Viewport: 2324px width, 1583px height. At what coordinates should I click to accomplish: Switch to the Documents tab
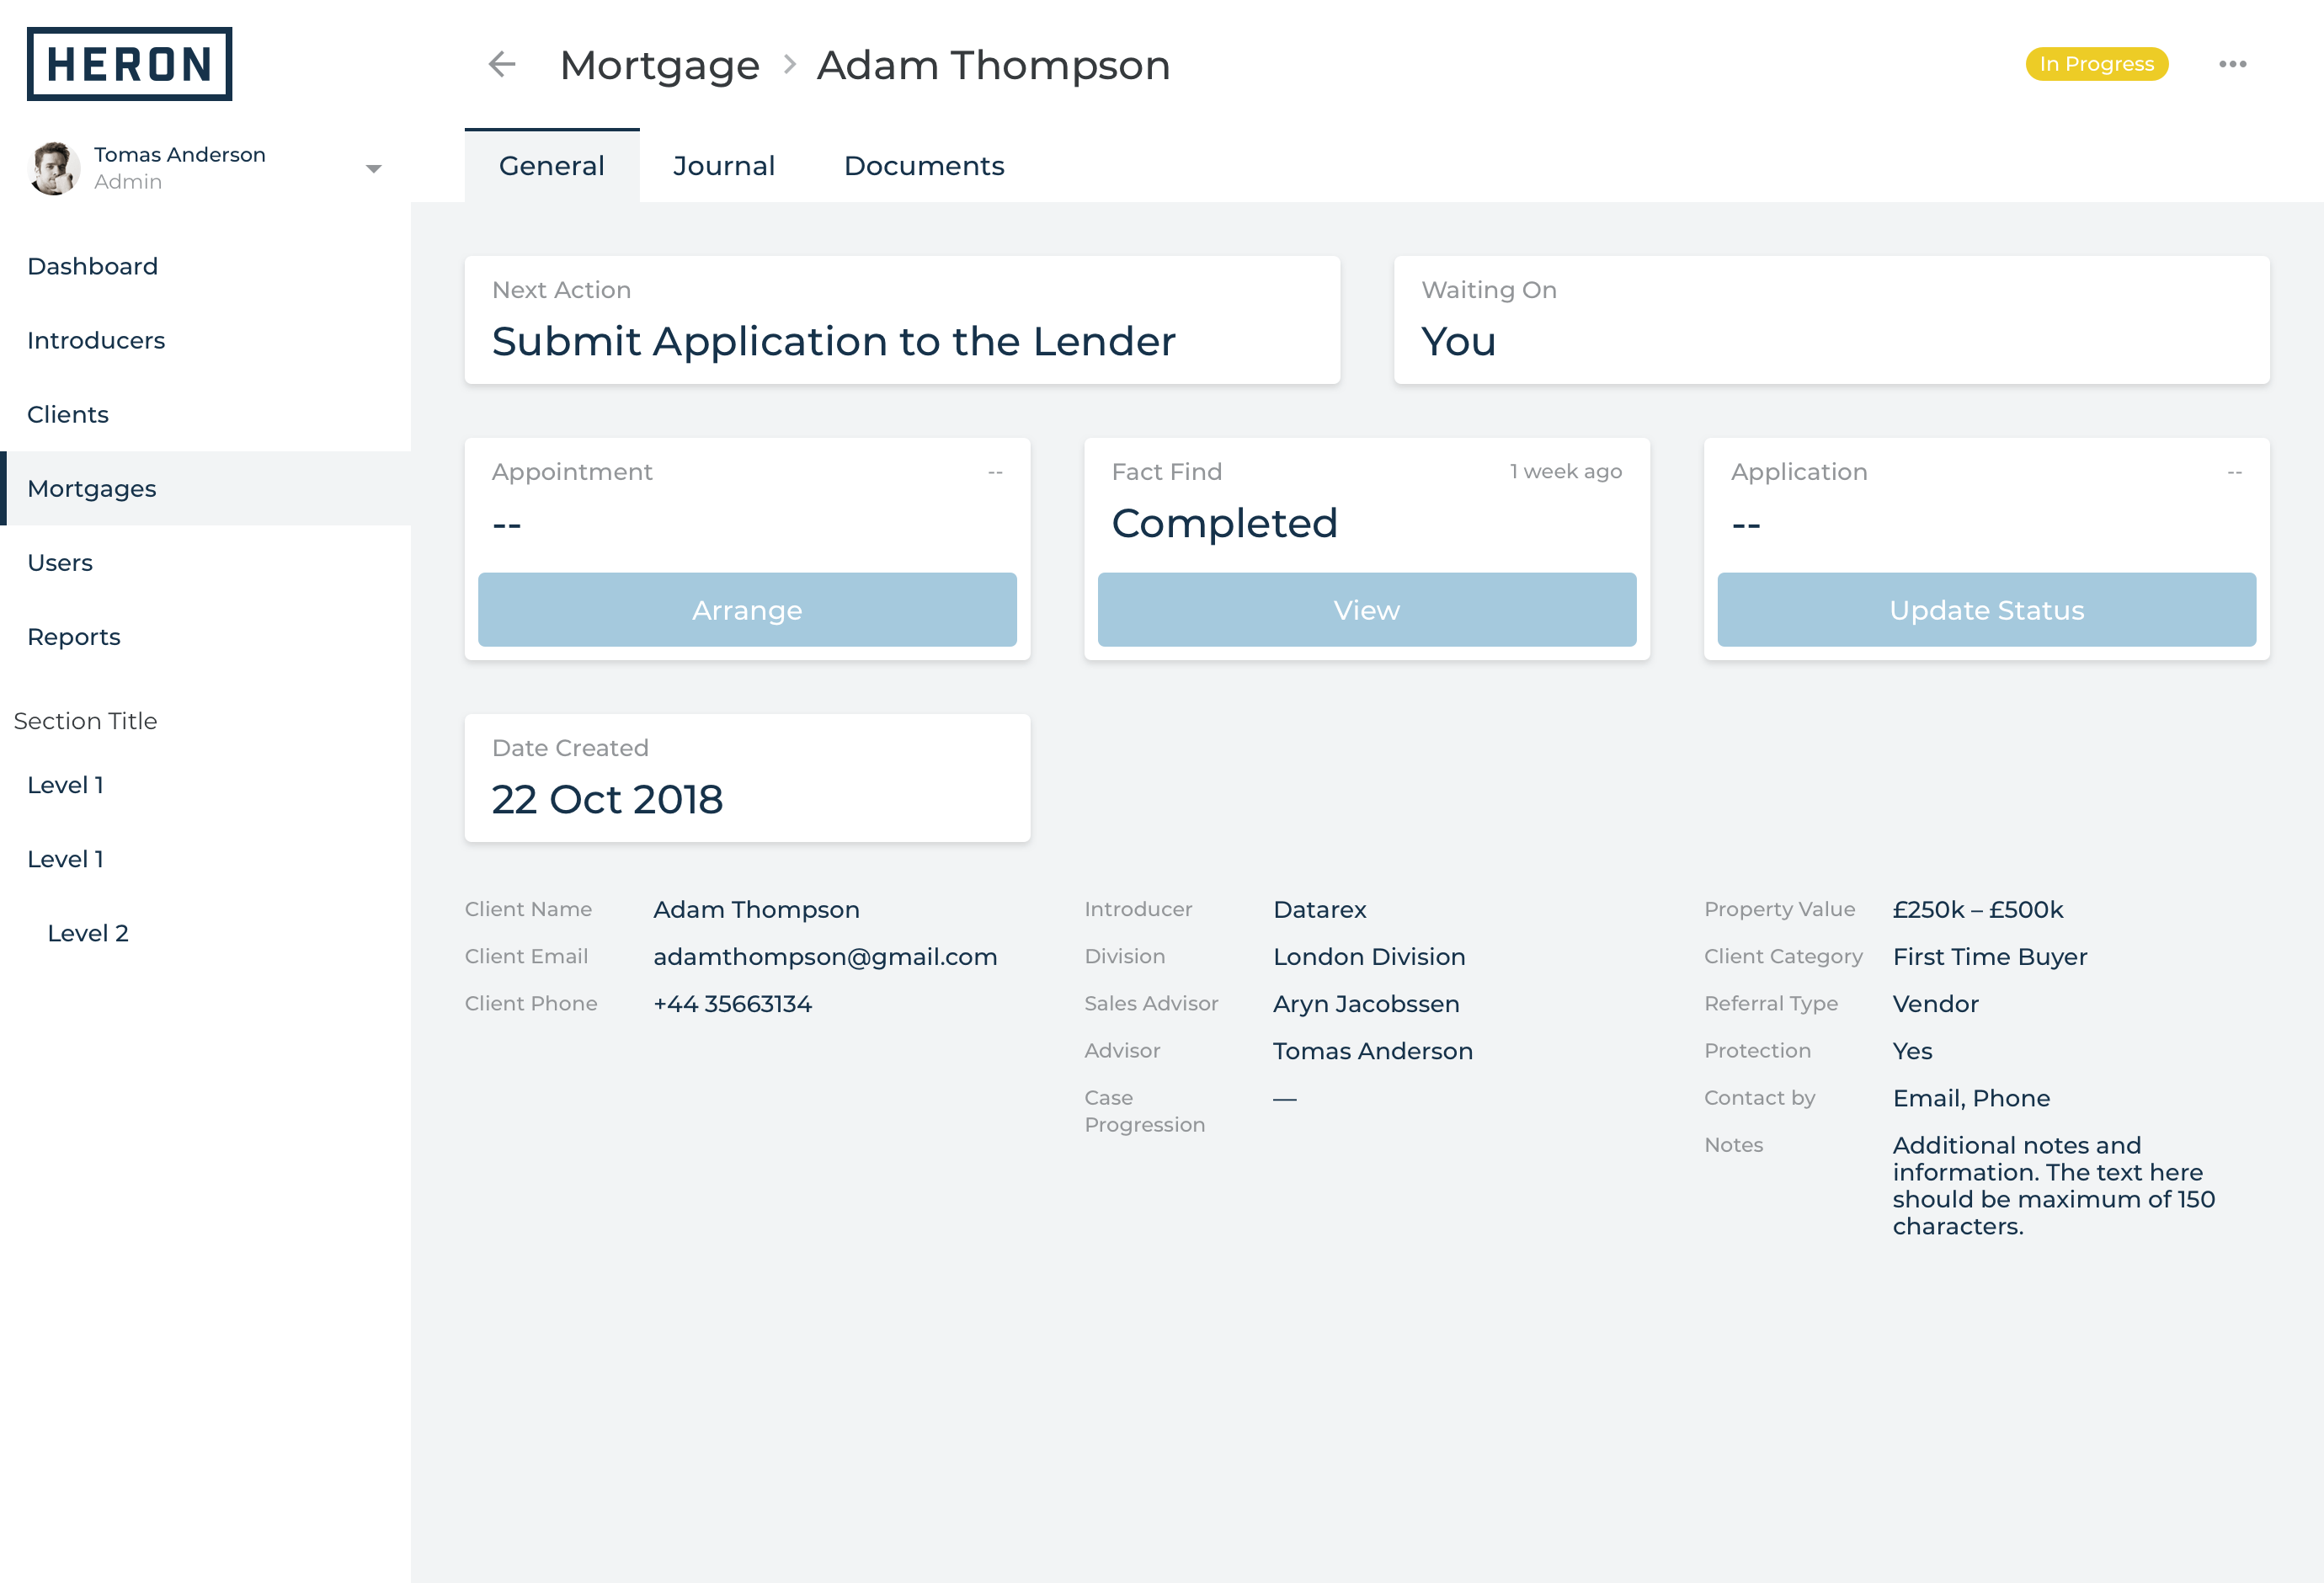pyautogui.click(x=924, y=165)
